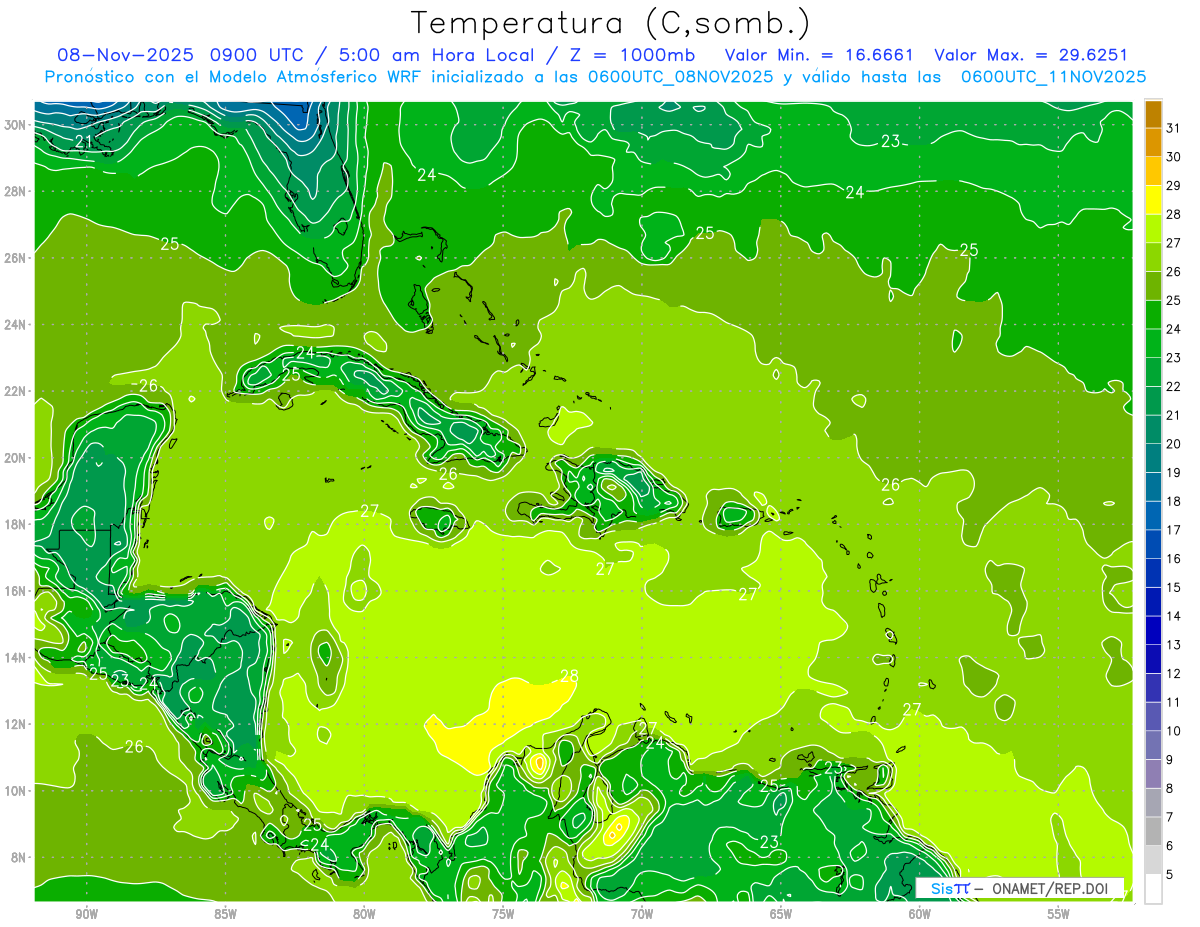The height and width of the screenshot is (927, 1200).
Task: Click the '16N' latitude axis label
Action: pos(15,591)
